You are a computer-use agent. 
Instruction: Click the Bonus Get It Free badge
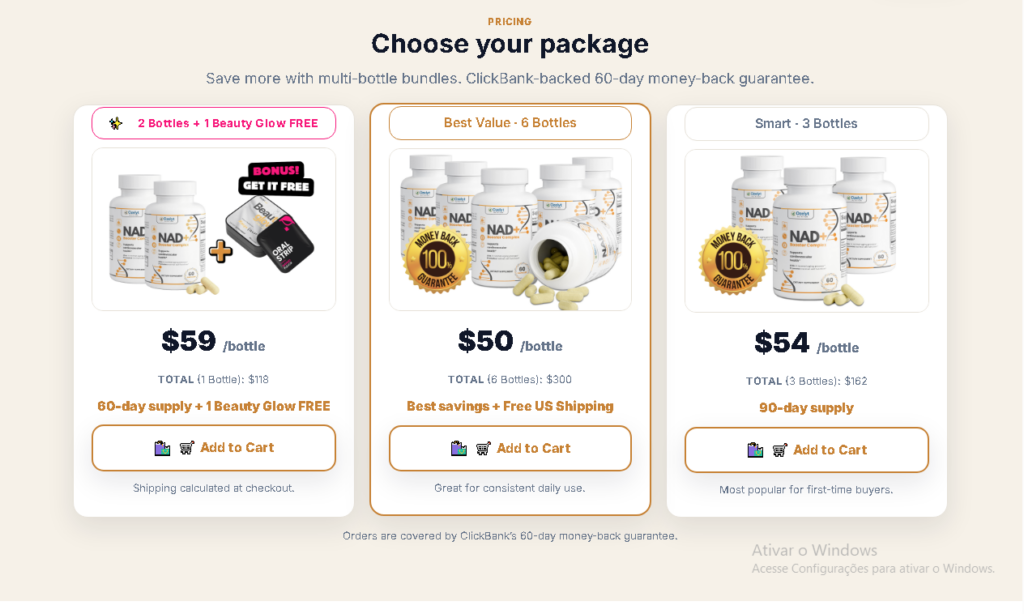point(276,179)
